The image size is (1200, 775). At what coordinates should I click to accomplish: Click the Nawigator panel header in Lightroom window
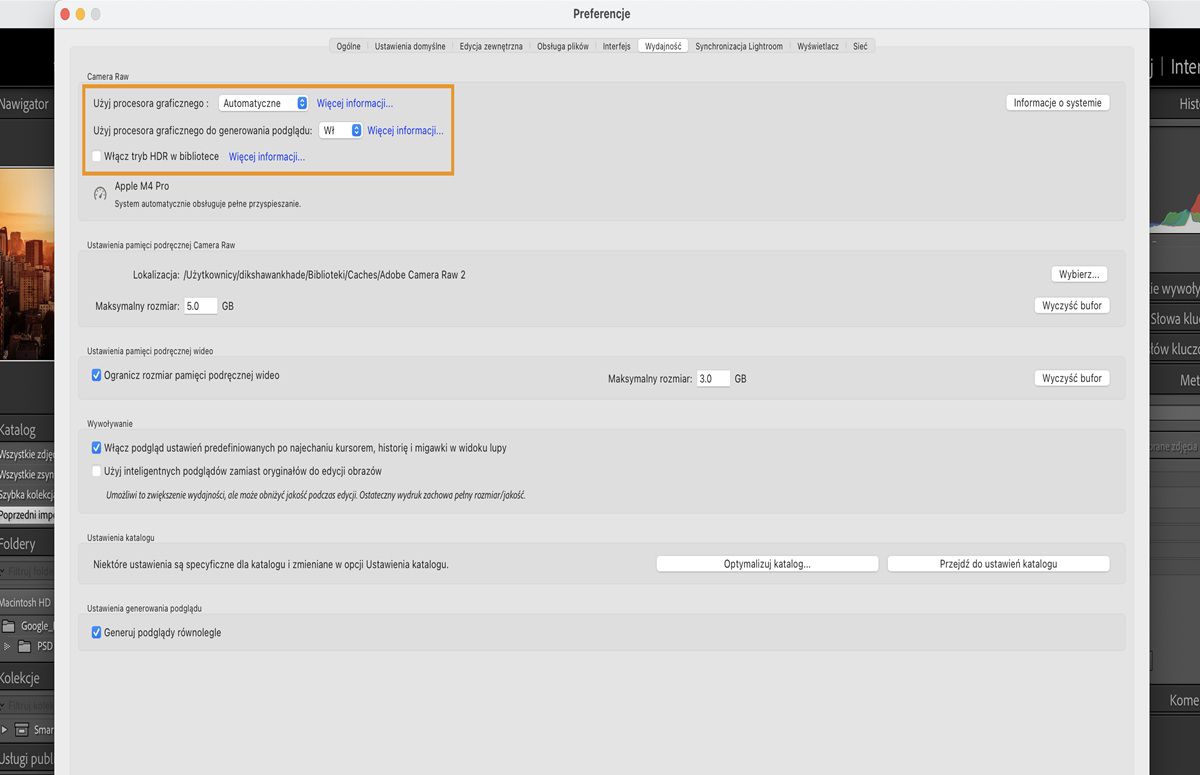click(25, 103)
